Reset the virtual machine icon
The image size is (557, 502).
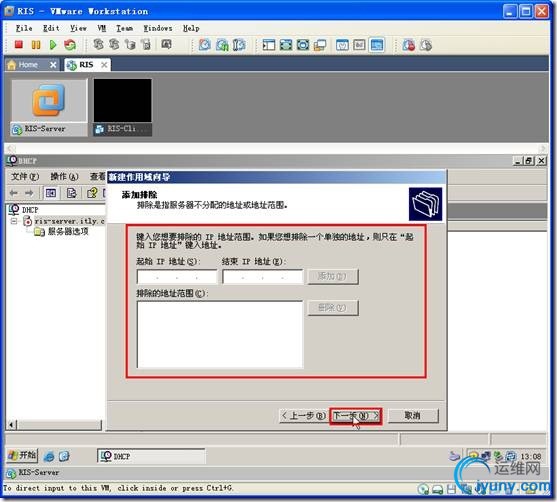point(70,45)
